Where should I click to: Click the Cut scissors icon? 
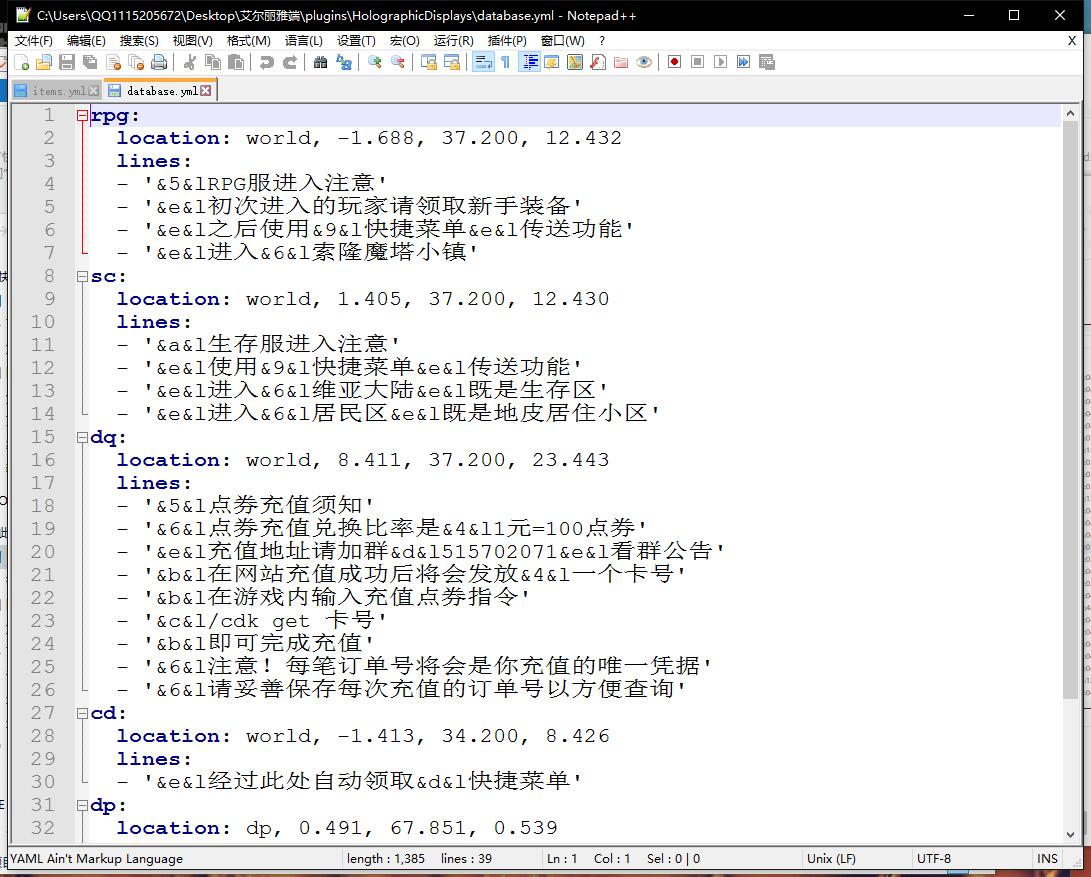[189, 63]
